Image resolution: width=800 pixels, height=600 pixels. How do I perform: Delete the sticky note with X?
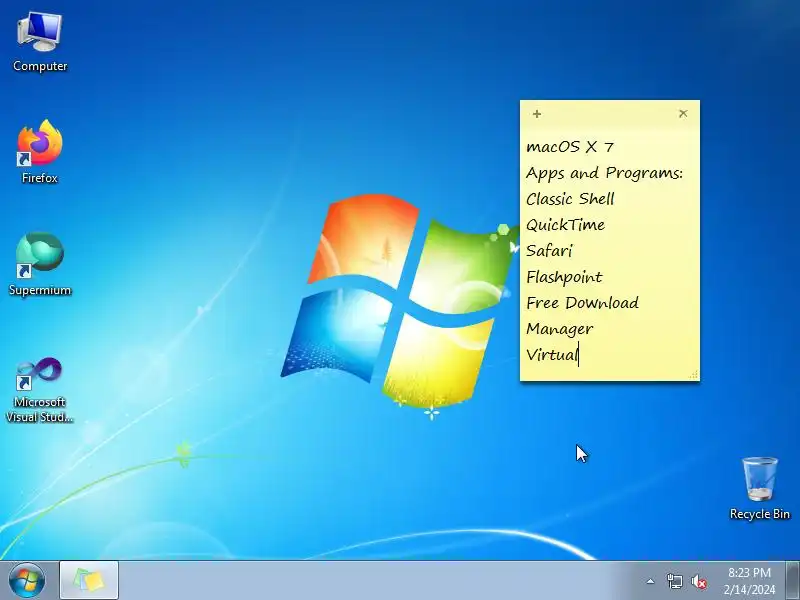click(683, 113)
